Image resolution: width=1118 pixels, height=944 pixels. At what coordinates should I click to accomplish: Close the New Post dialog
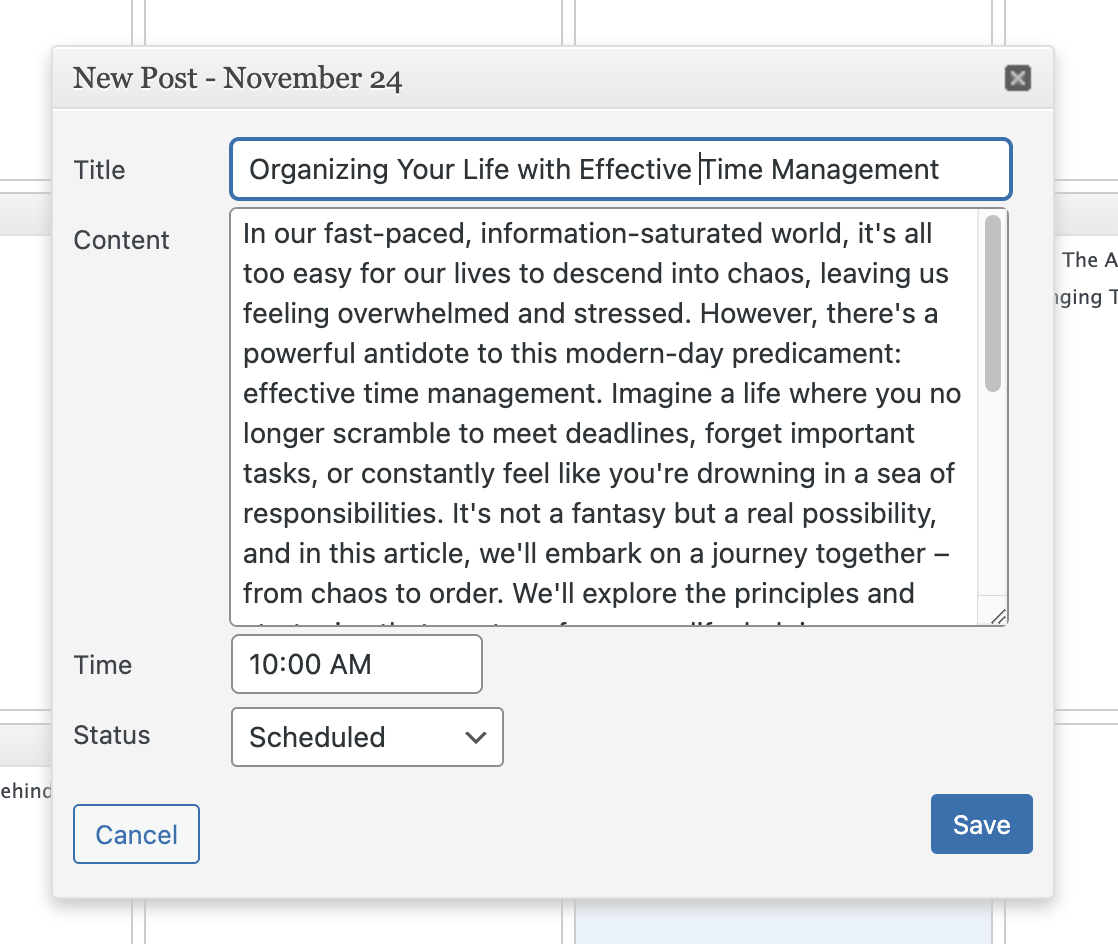pos(1017,77)
